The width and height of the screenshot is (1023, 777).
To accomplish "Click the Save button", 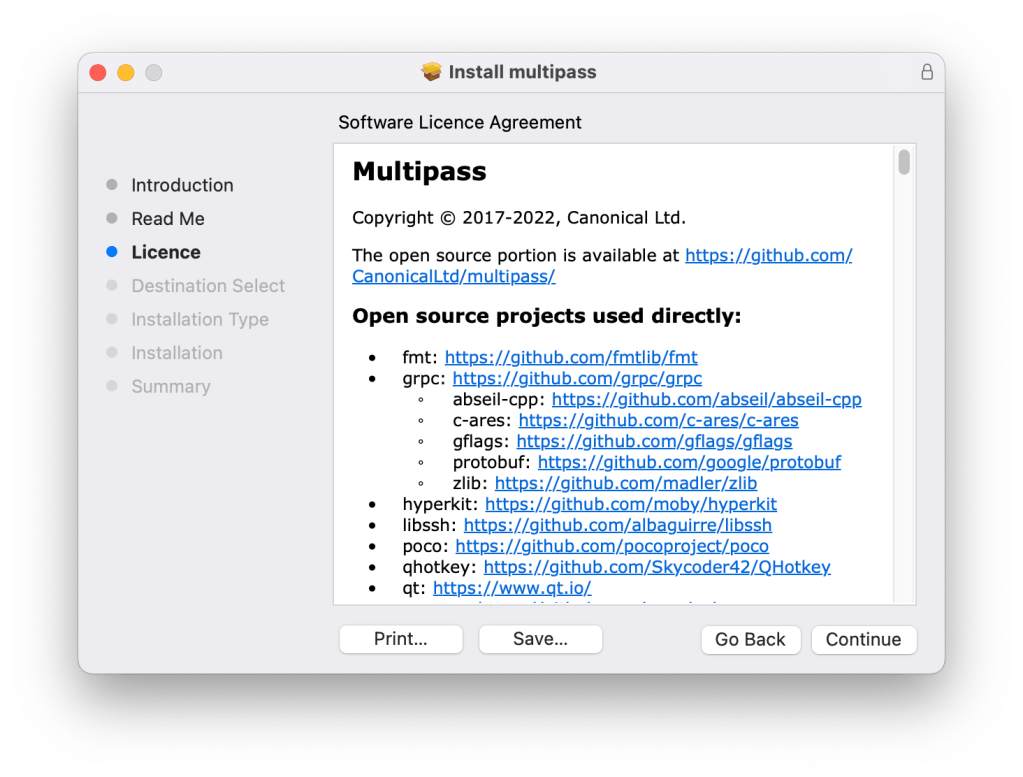I will coord(540,640).
